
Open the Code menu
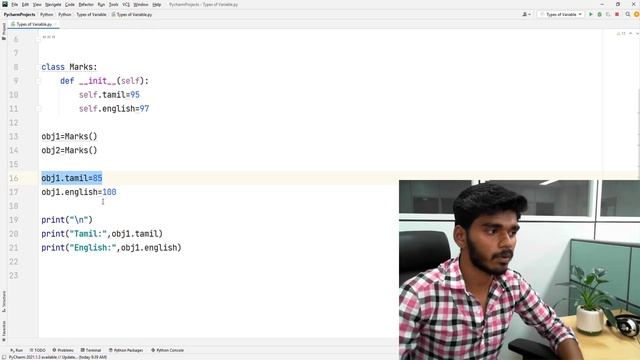tap(70, 4)
